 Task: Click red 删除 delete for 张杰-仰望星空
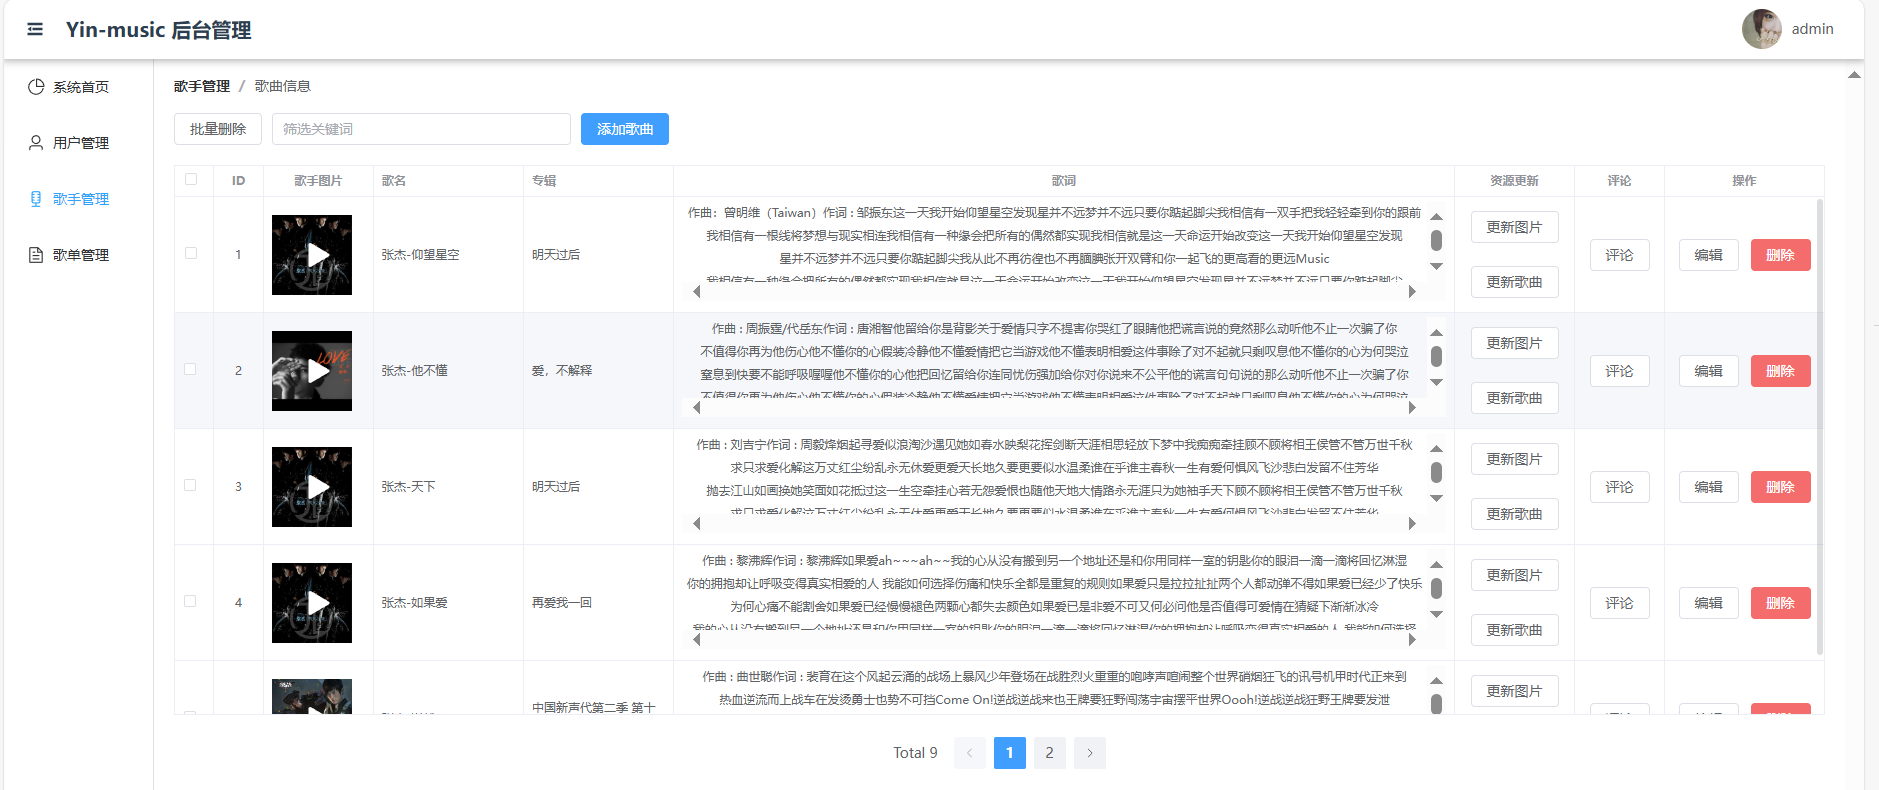(1780, 255)
